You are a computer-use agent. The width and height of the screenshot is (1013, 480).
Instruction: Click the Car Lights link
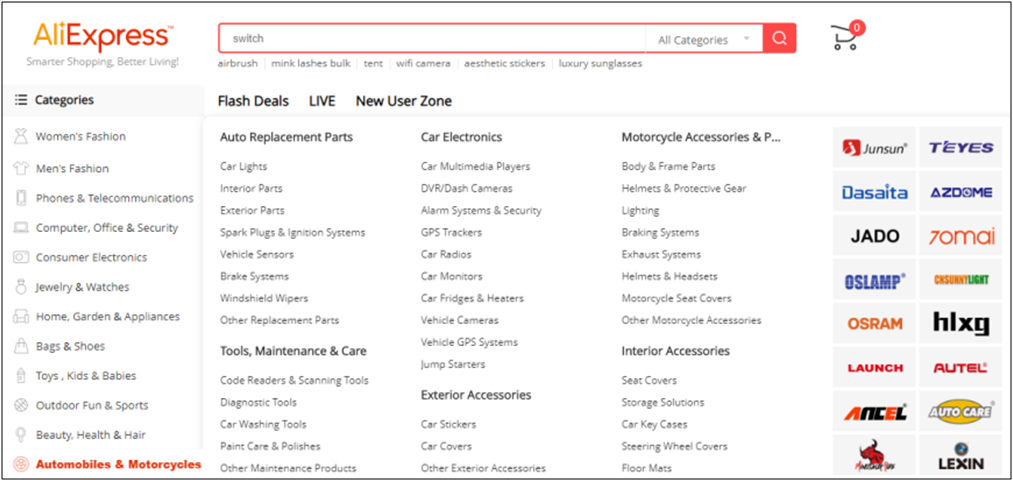coord(243,166)
